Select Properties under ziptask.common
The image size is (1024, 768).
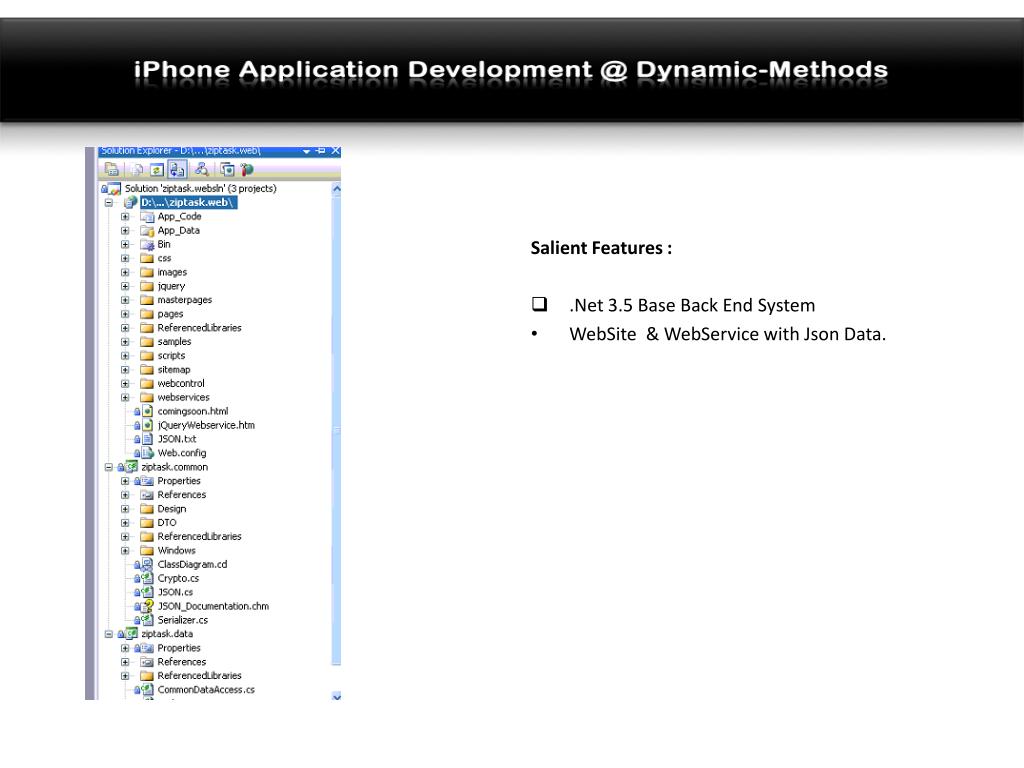point(179,481)
